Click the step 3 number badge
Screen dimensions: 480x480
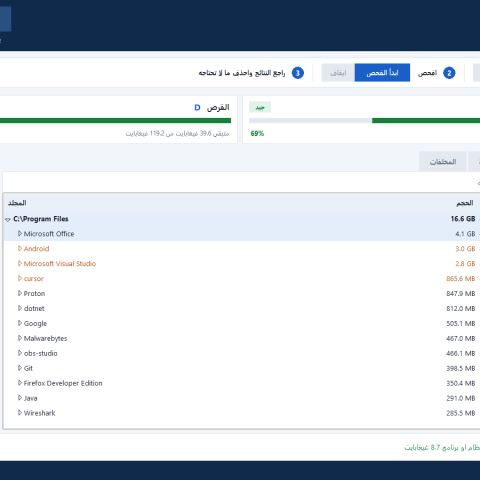298,73
